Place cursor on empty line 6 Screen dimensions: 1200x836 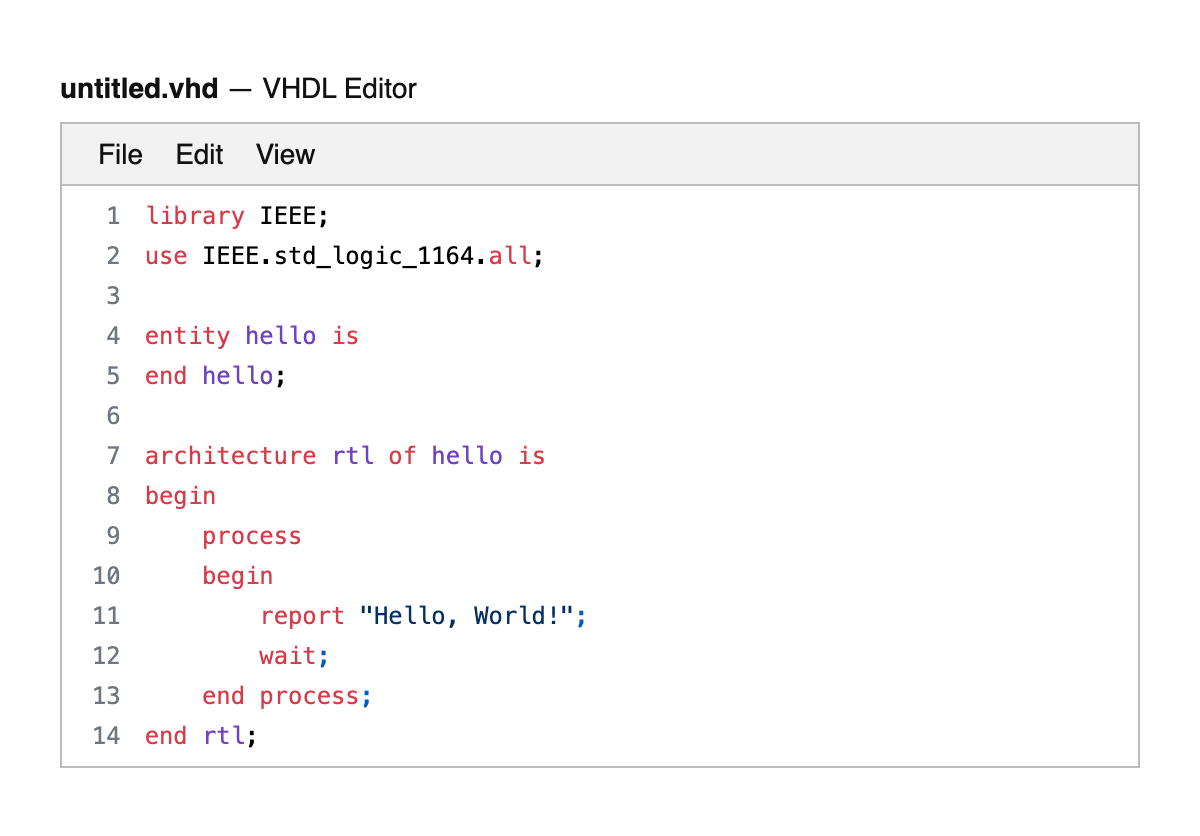coord(400,416)
